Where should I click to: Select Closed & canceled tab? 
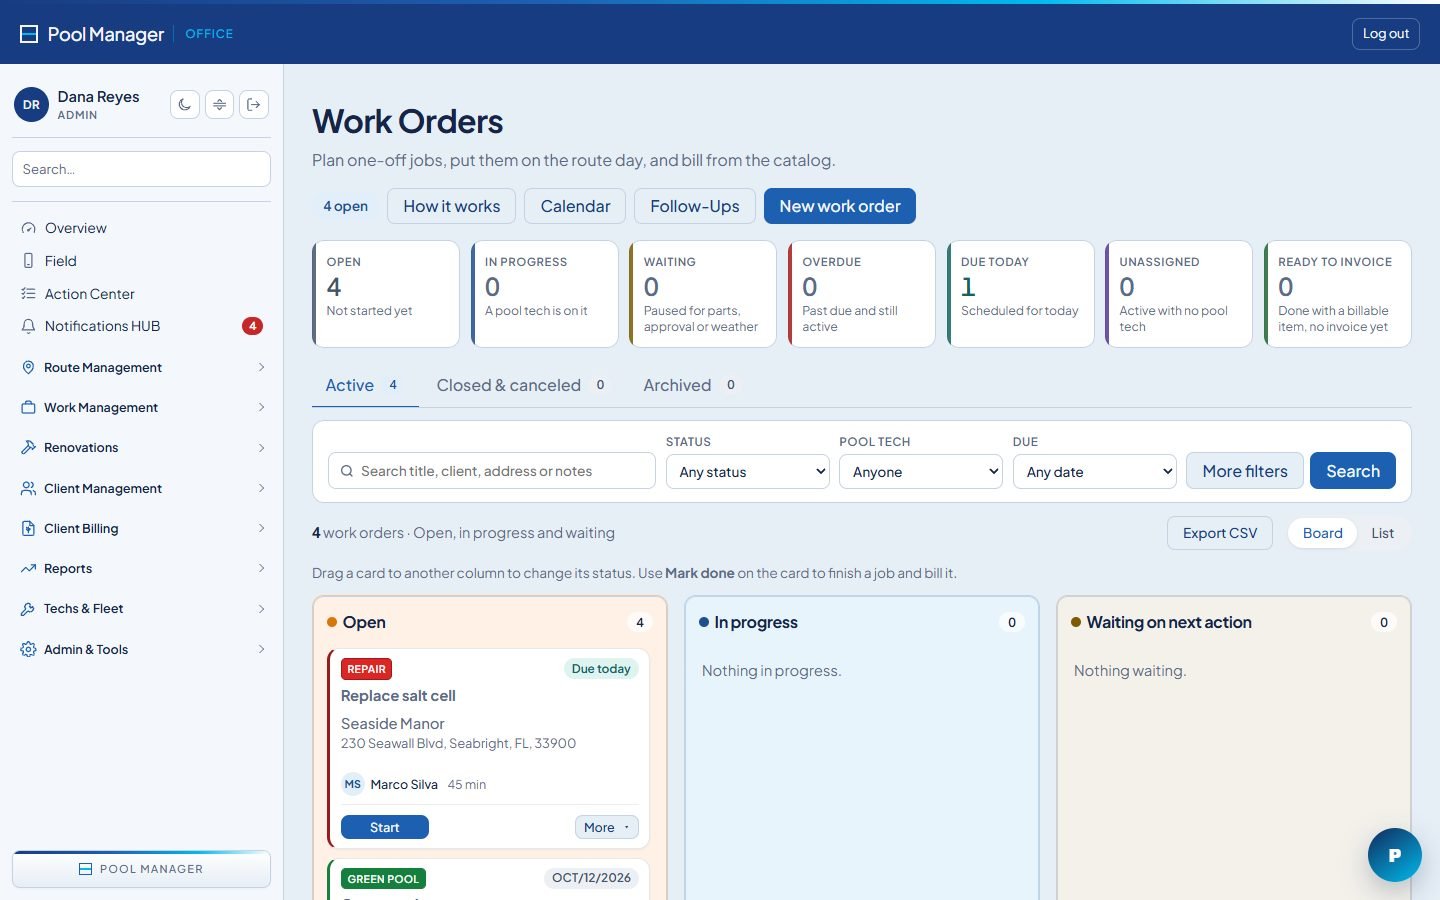[x=520, y=385]
